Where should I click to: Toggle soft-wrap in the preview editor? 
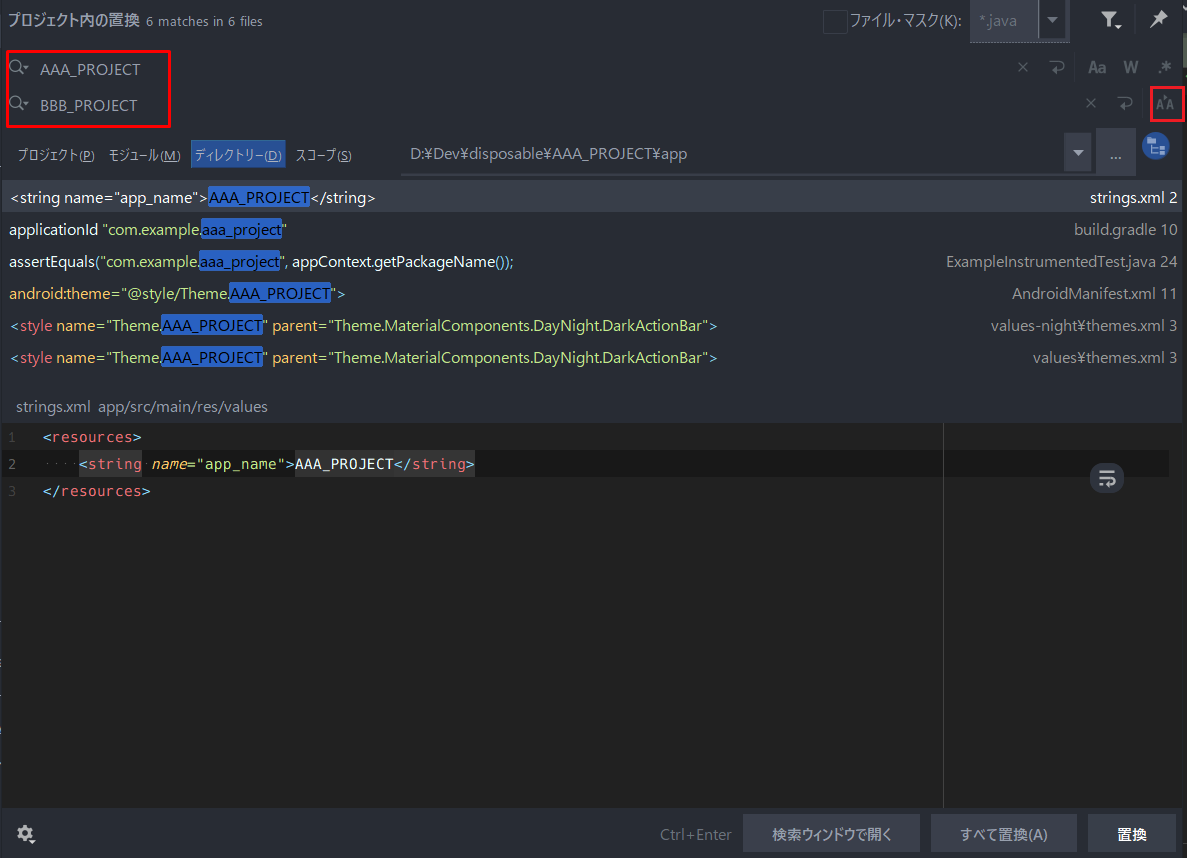click(x=1107, y=479)
